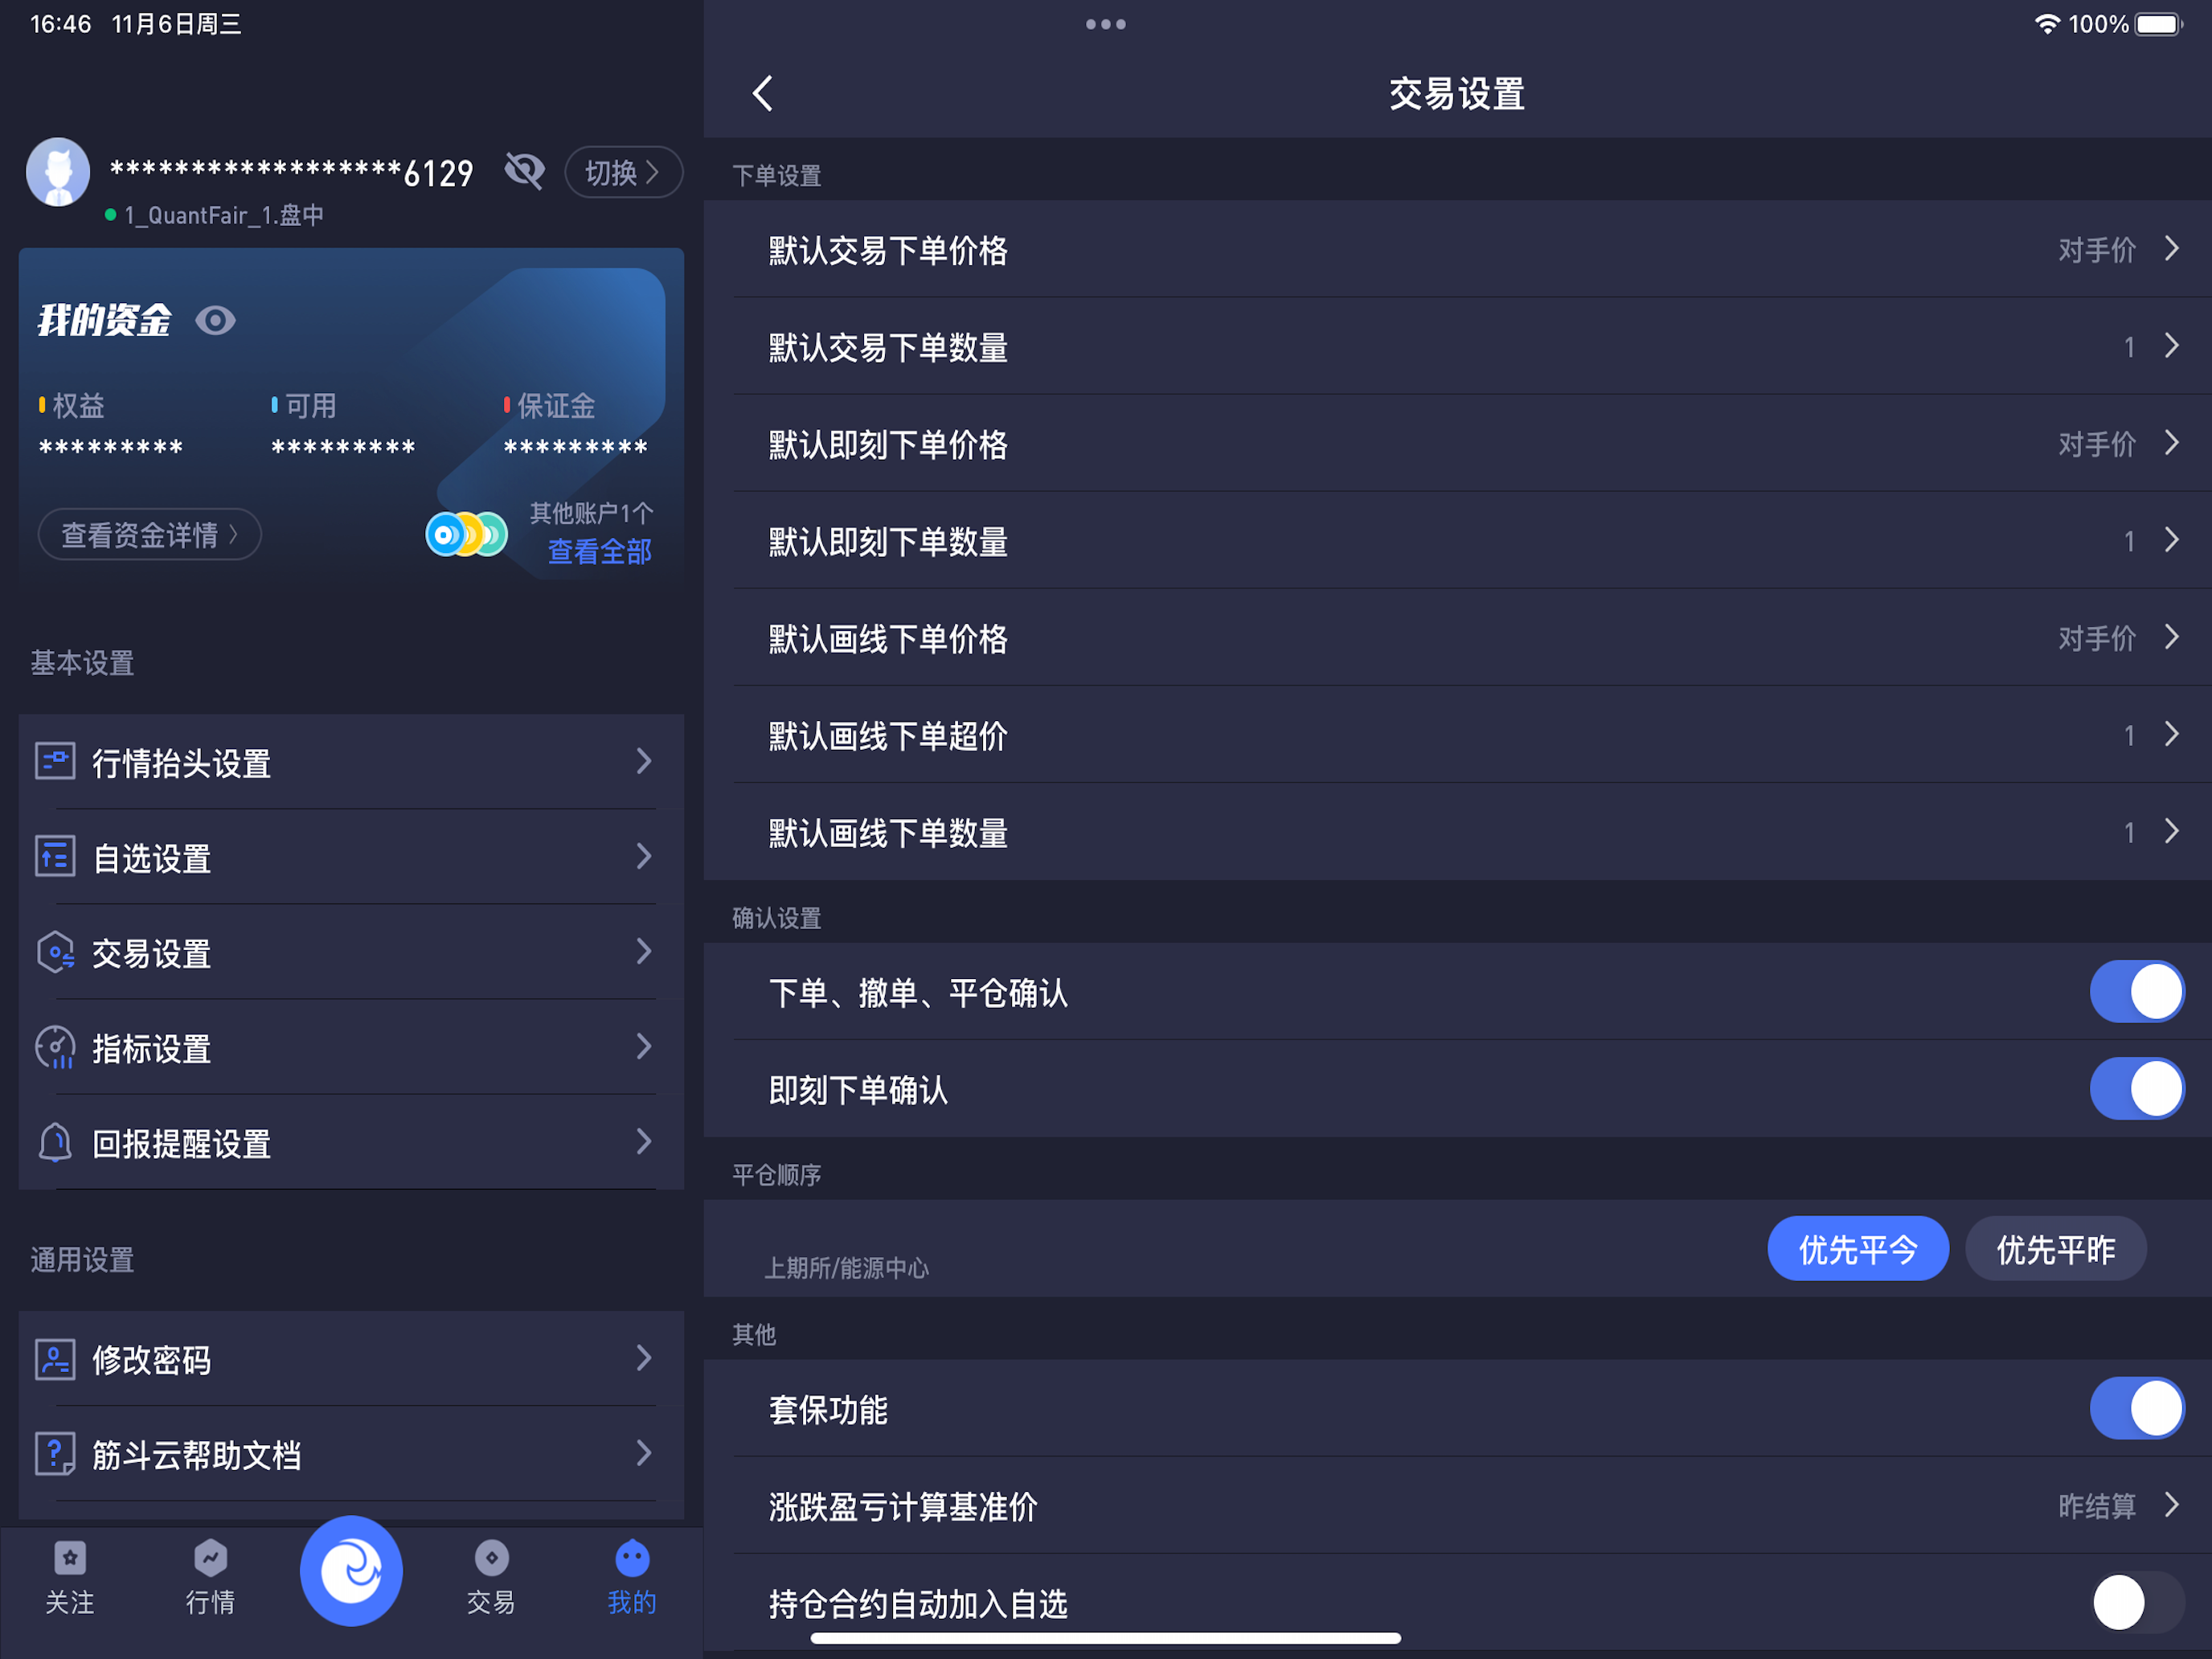Tap masked account number ending 6129

click(291, 173)
